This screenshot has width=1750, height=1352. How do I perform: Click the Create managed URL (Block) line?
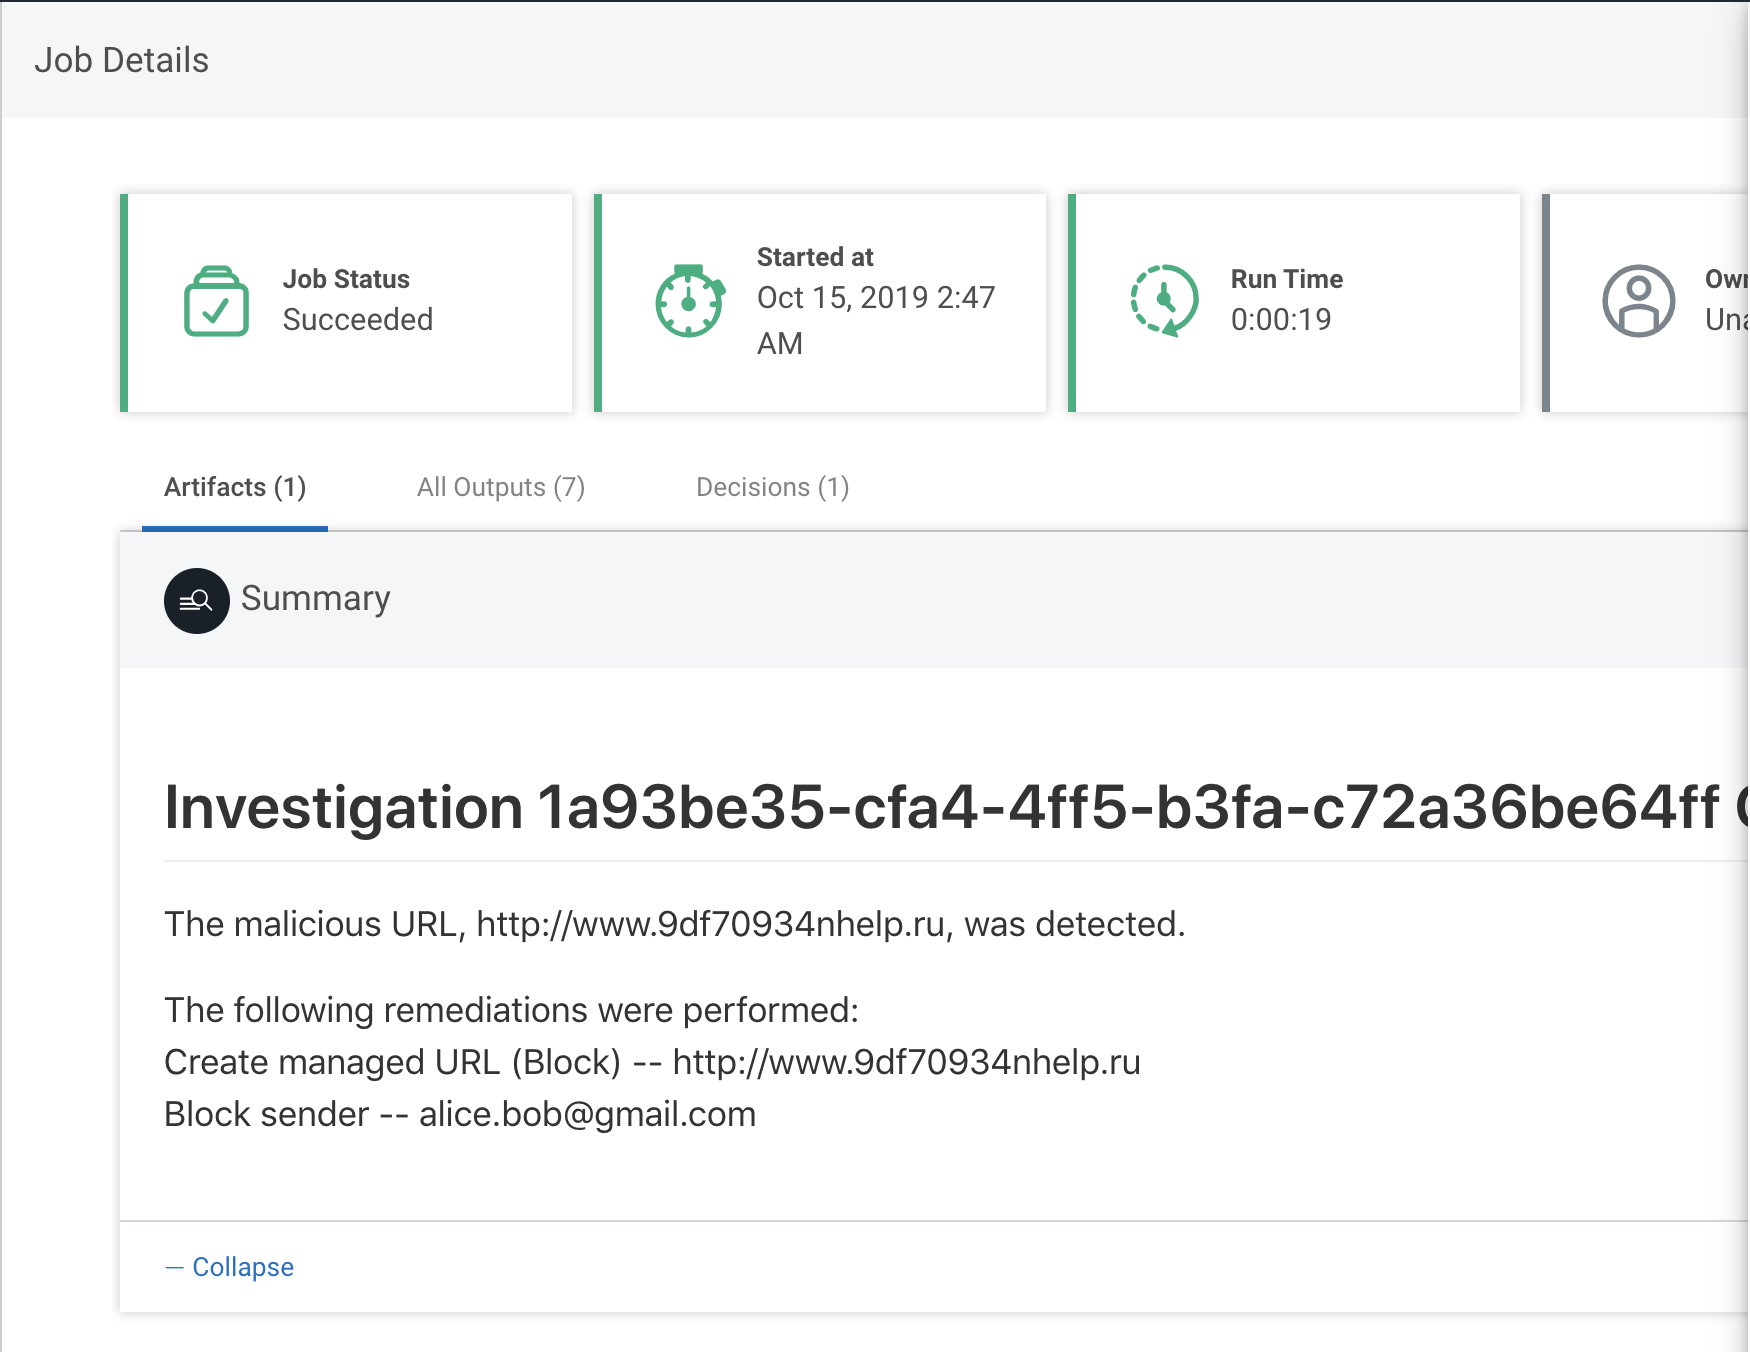(x=652, y=1063)
